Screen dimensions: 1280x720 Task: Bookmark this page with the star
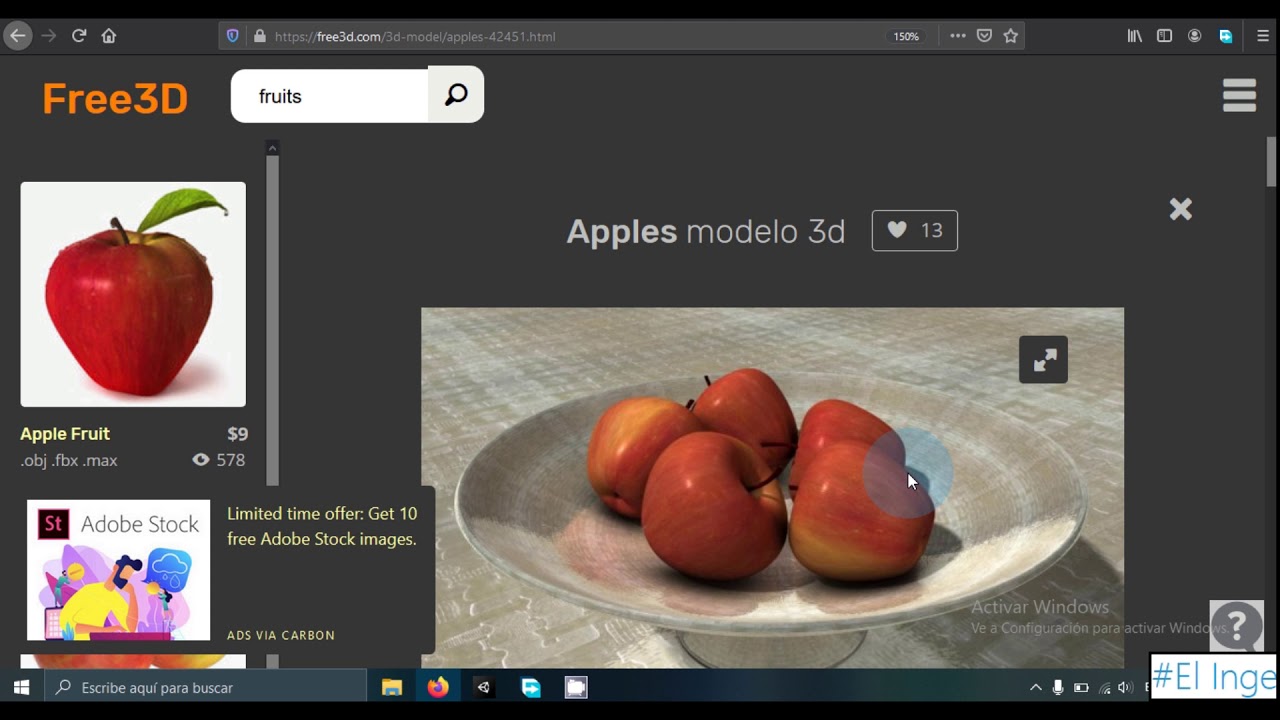[x=1011, y=36]
